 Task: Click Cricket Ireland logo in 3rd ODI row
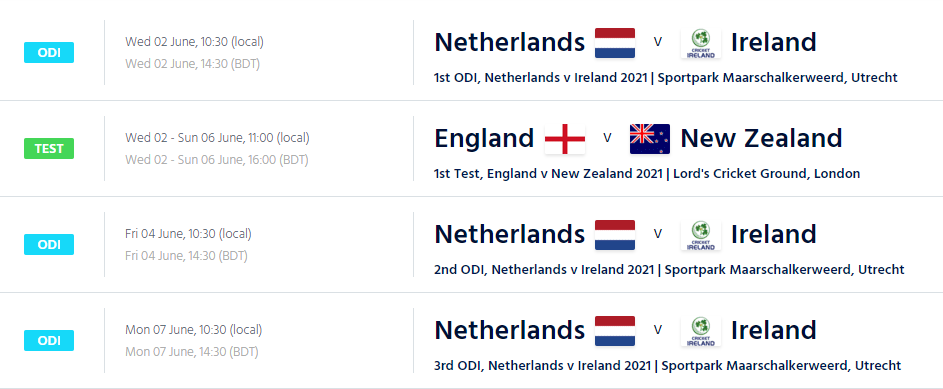[701, 331]
